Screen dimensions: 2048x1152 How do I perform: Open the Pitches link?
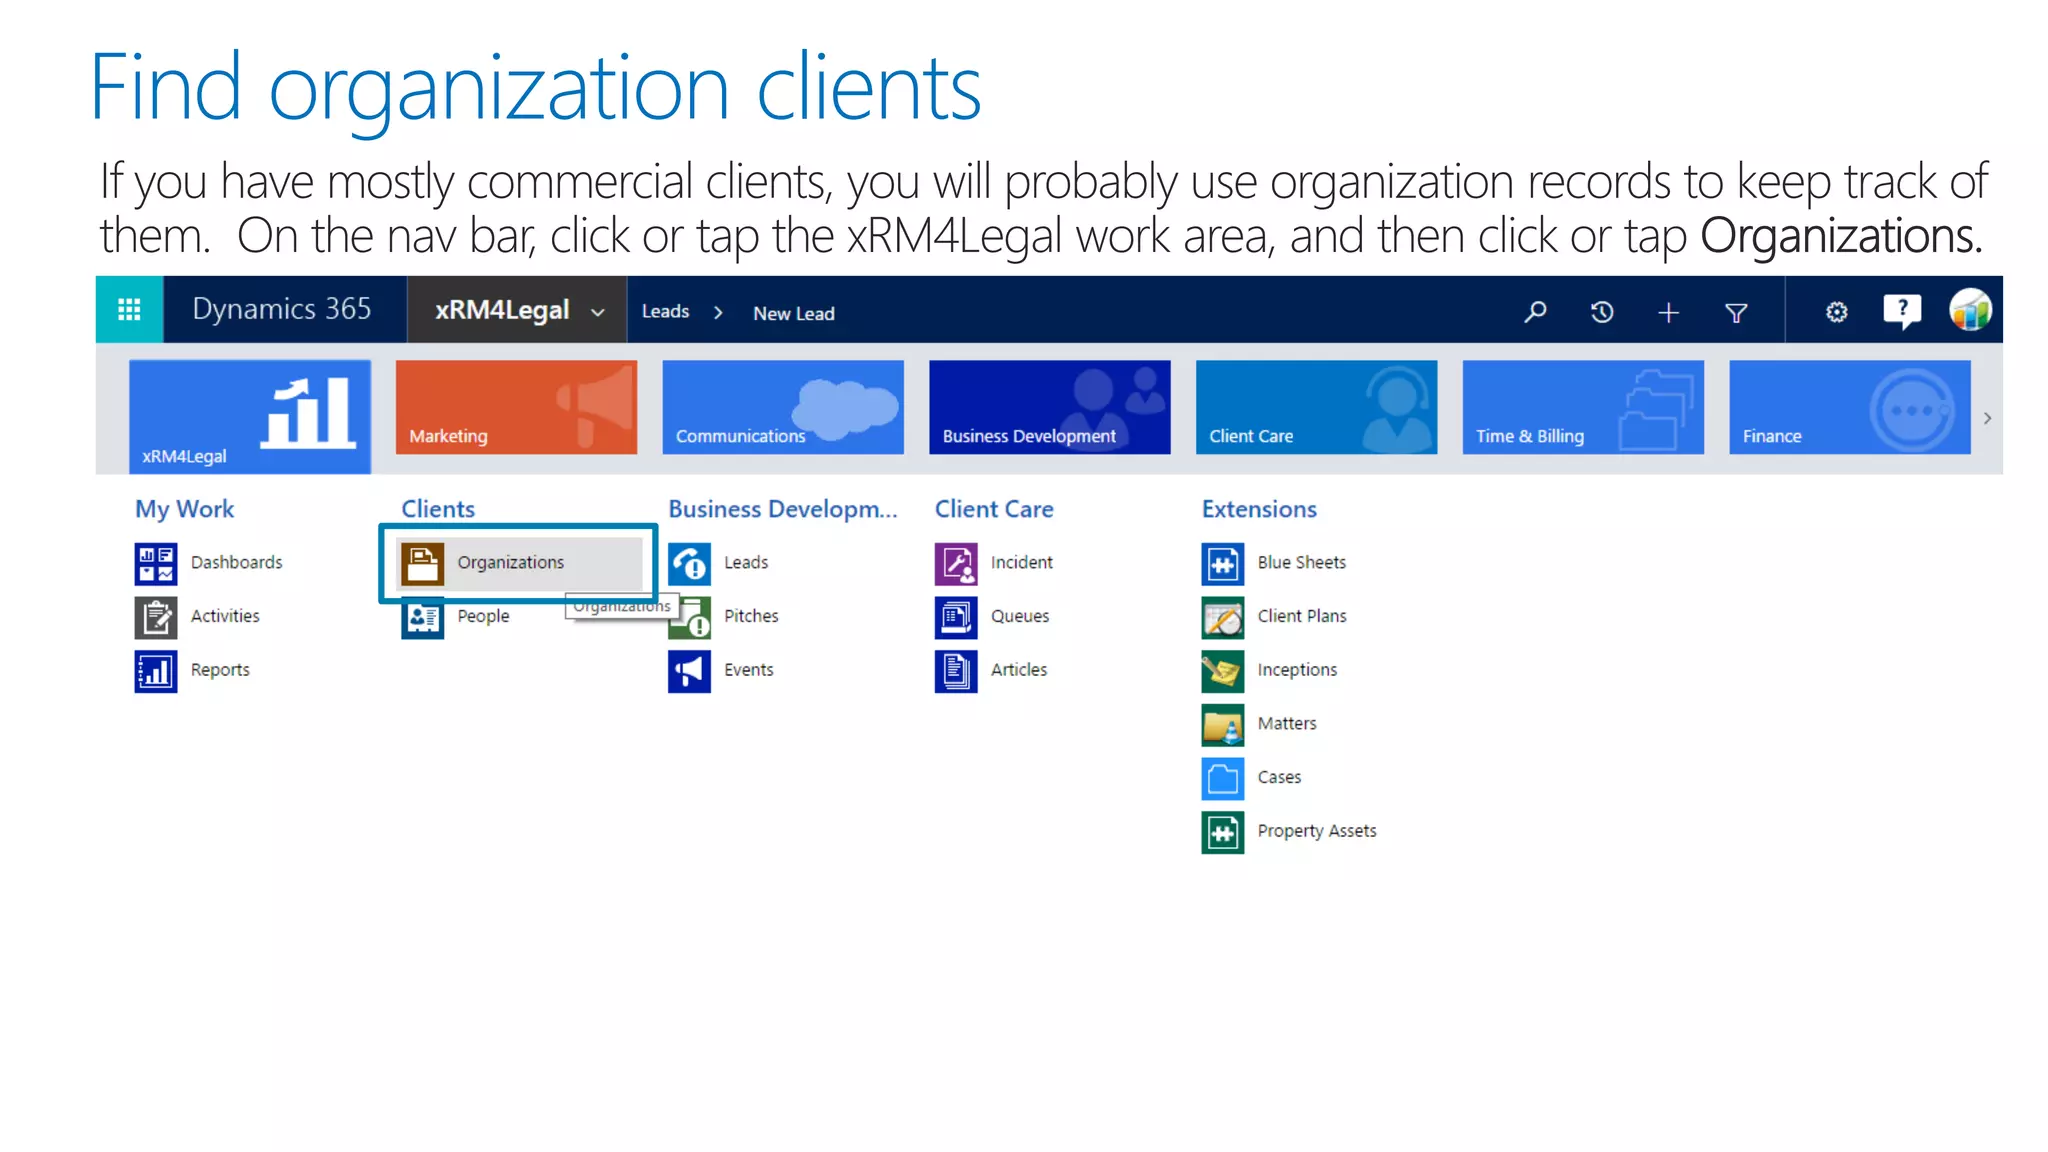point(751,617)
